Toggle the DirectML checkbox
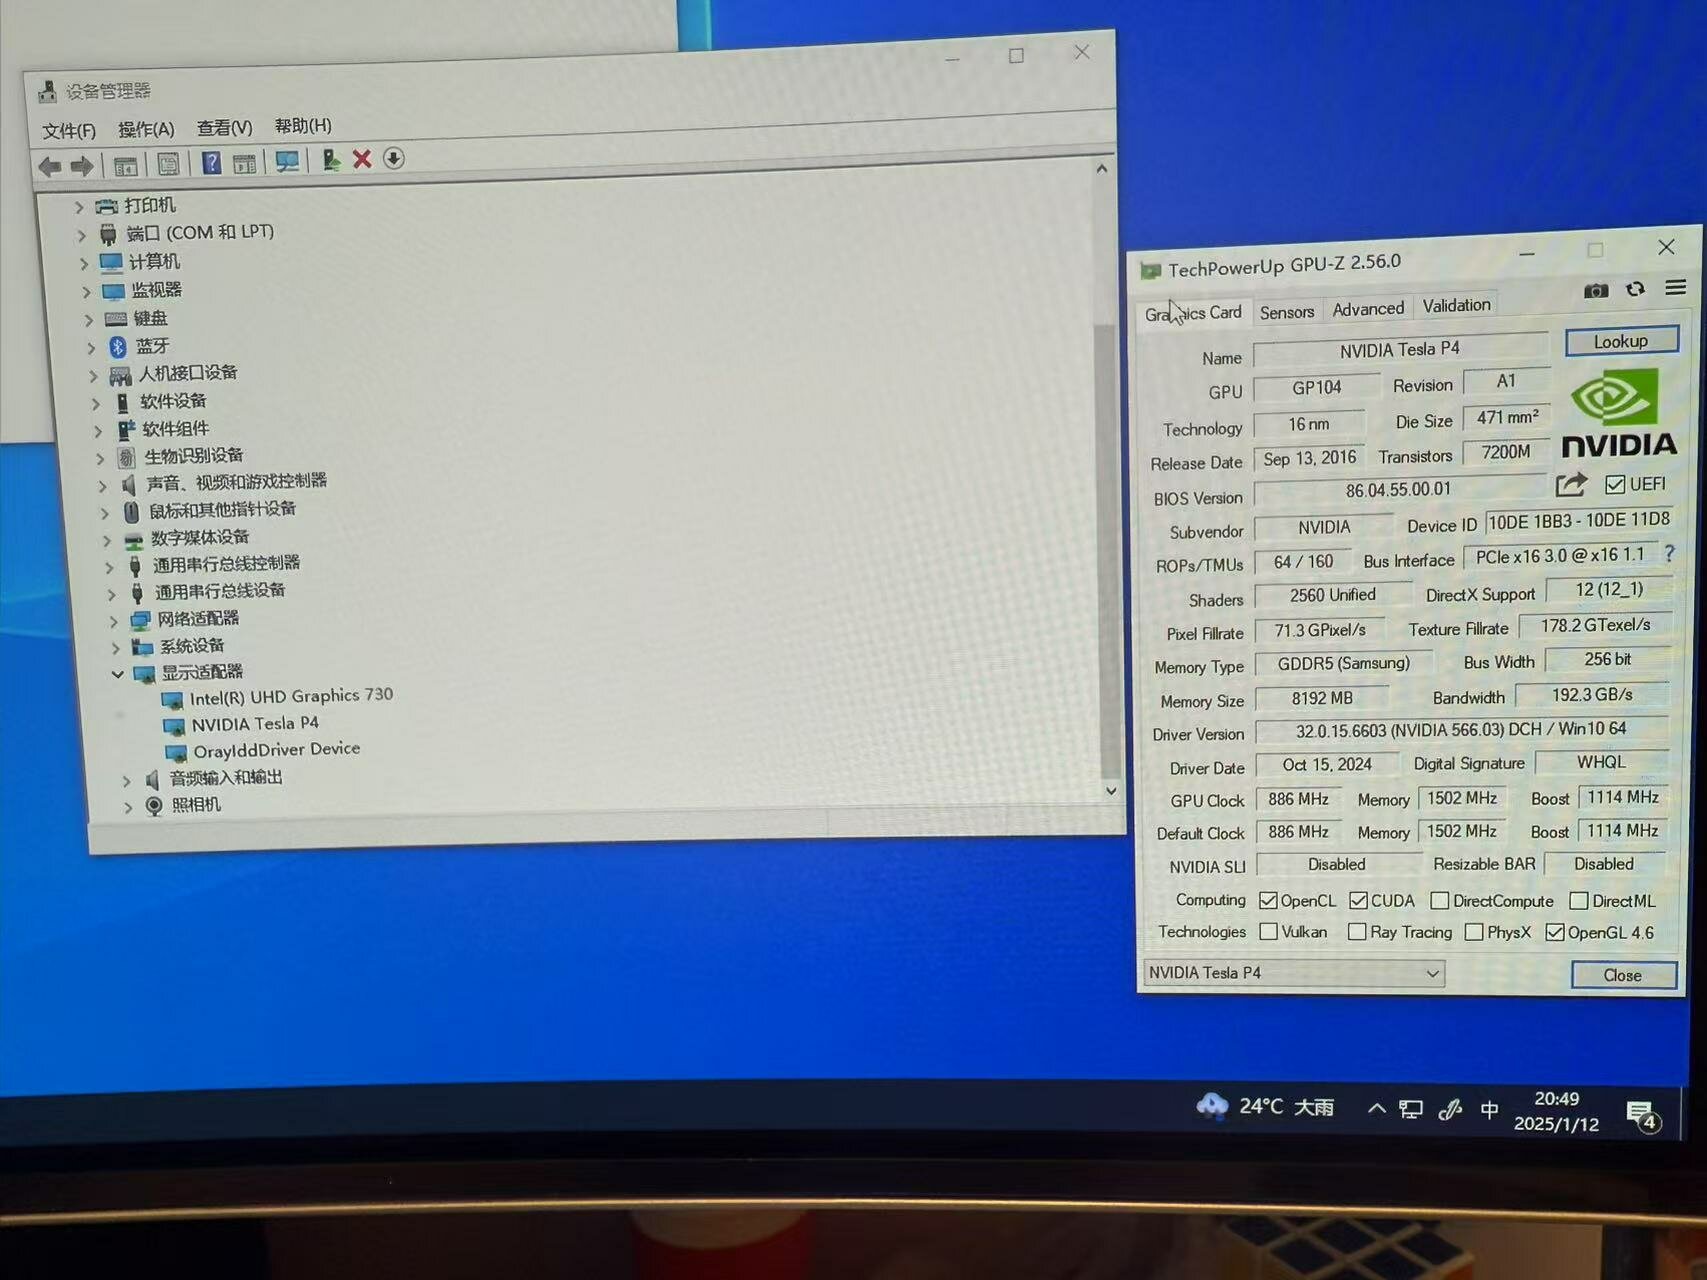This screenshot has height=1280, width=1707. 1578,901
